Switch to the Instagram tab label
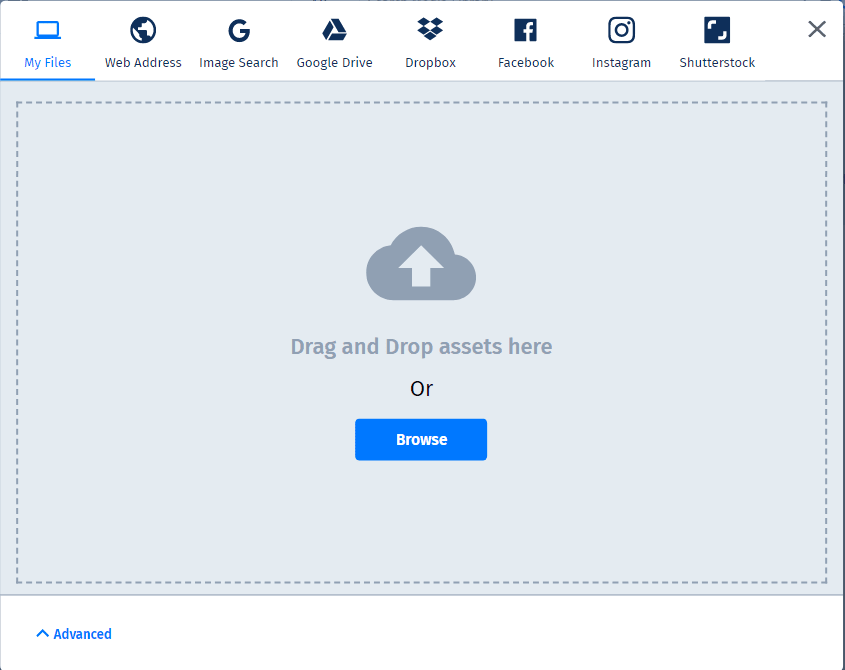The height and width of the screenshot is (670, 845). tap(621, 63)
